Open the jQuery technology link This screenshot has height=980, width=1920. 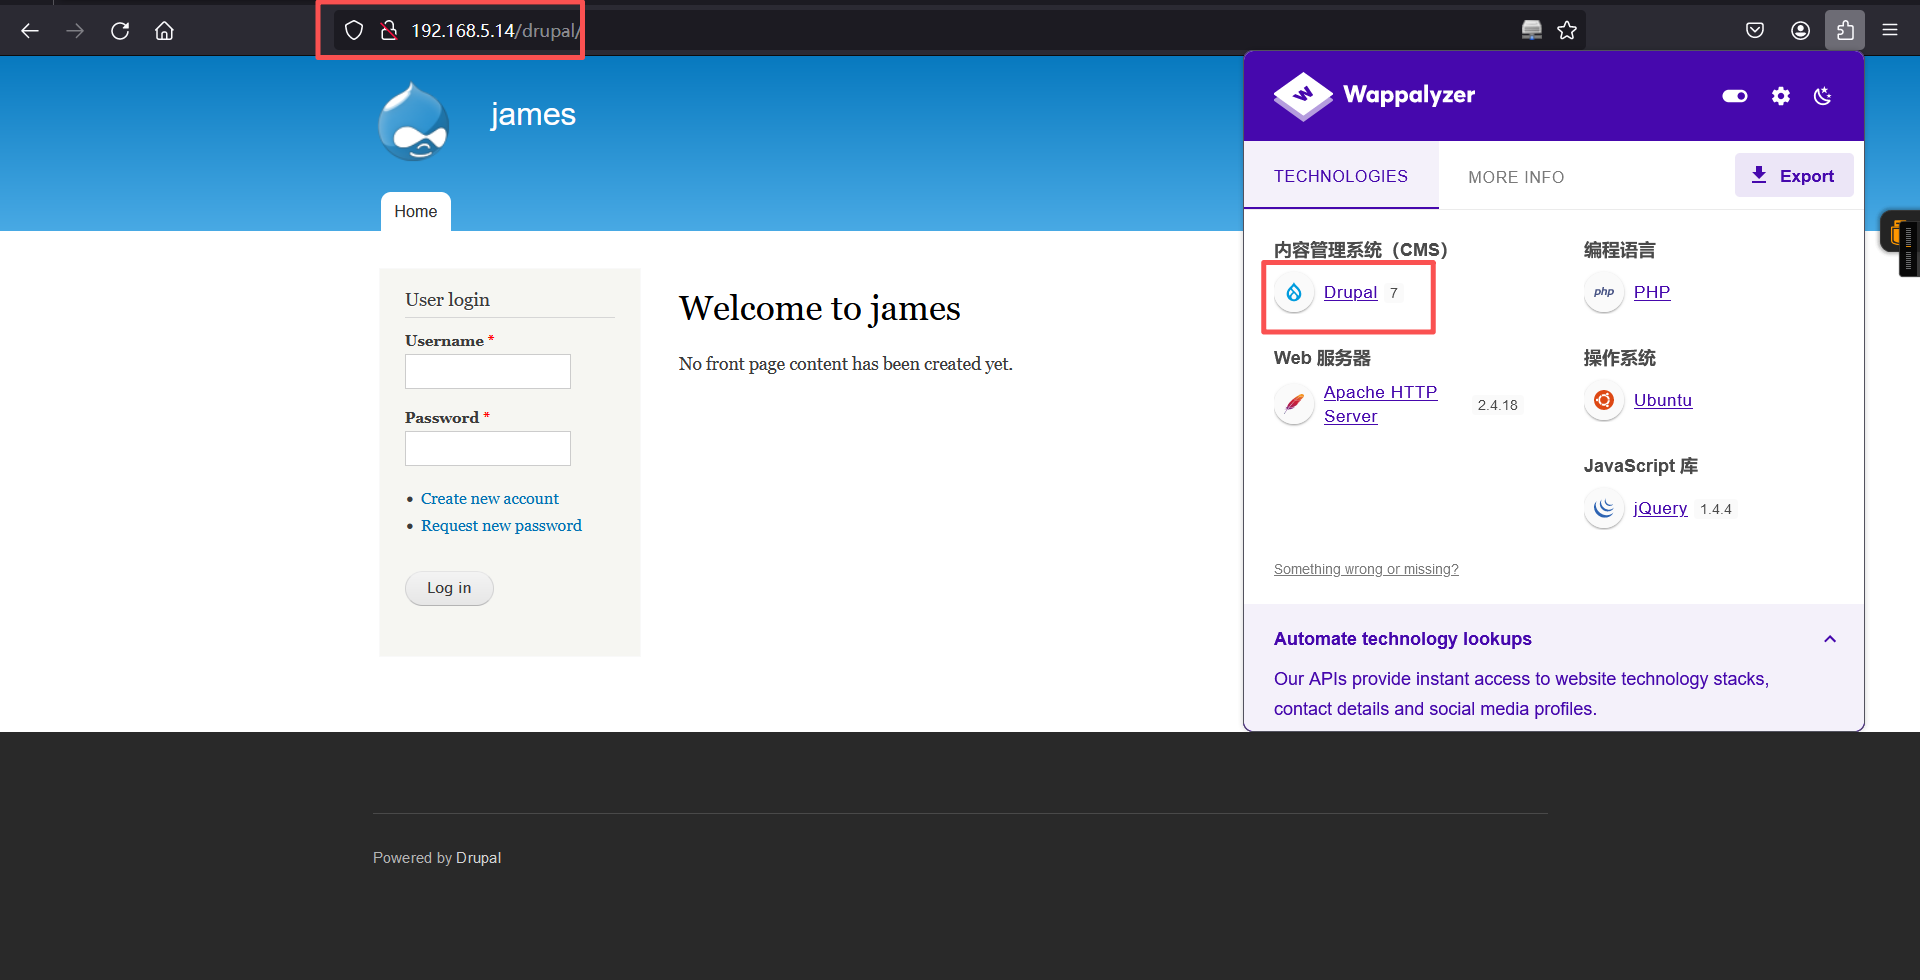[x=1660, y=508]
